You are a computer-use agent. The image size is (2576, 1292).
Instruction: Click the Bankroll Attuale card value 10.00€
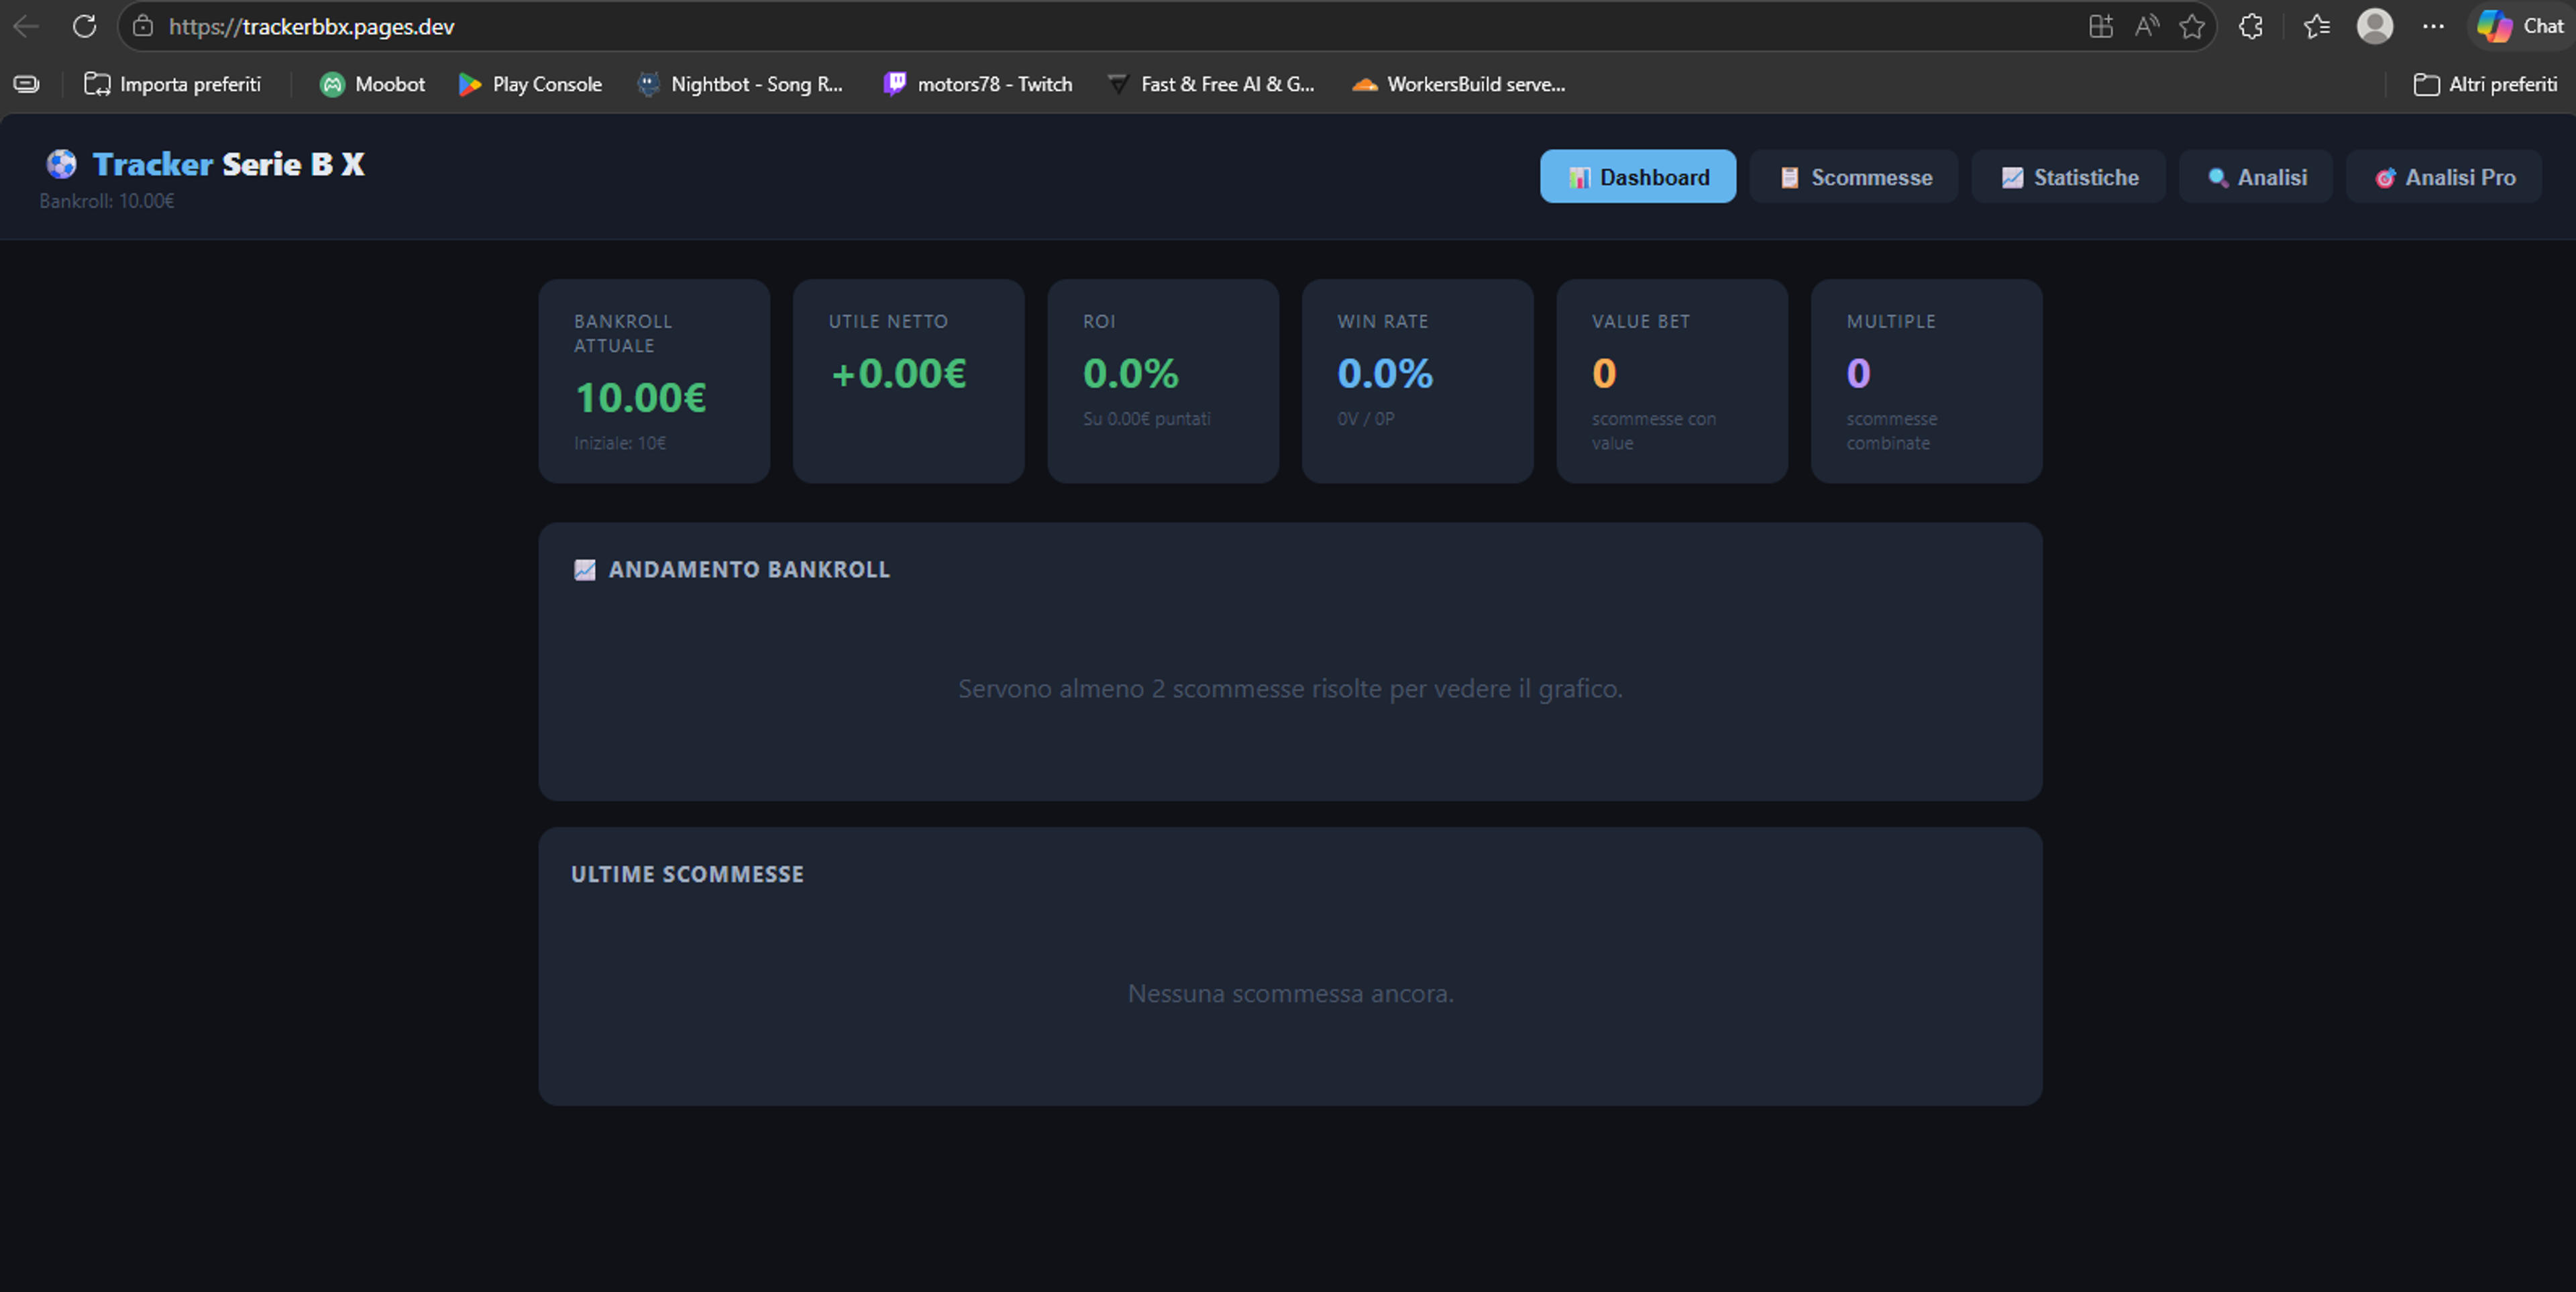coord(641,398)
